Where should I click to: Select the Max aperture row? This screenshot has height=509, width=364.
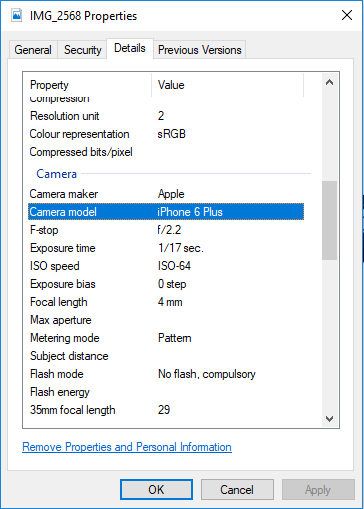click(166, 320)
